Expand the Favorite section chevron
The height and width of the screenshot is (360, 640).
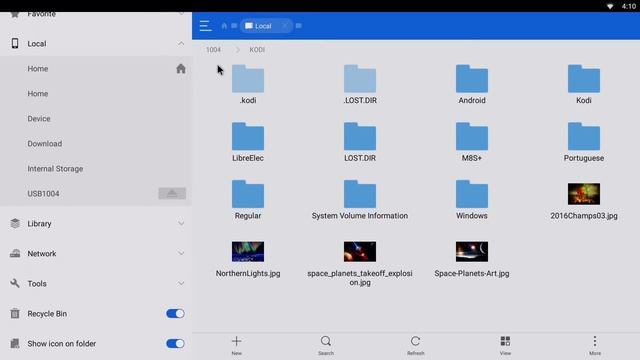pos(181,14)
